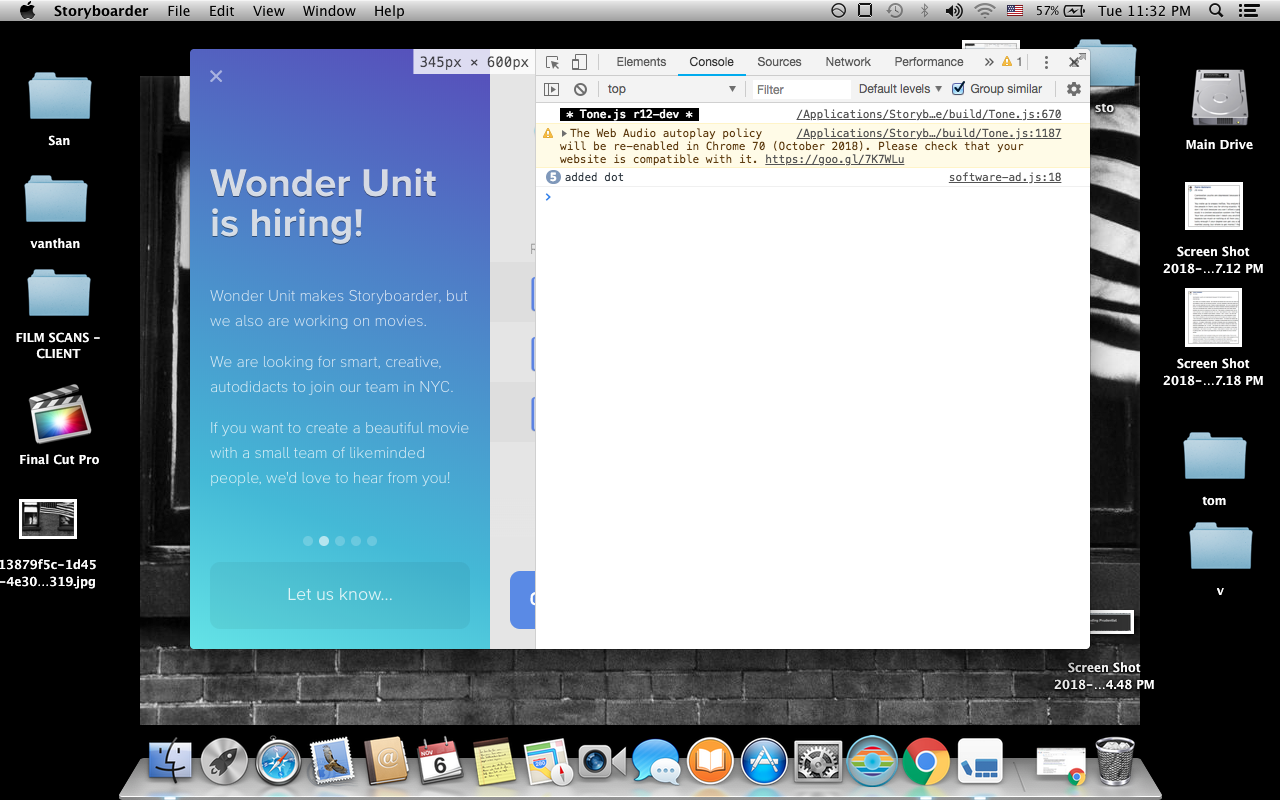Select the inspect element tool in DevTools
Viewport: 1280px width, 800px height.
click(551, 61)
